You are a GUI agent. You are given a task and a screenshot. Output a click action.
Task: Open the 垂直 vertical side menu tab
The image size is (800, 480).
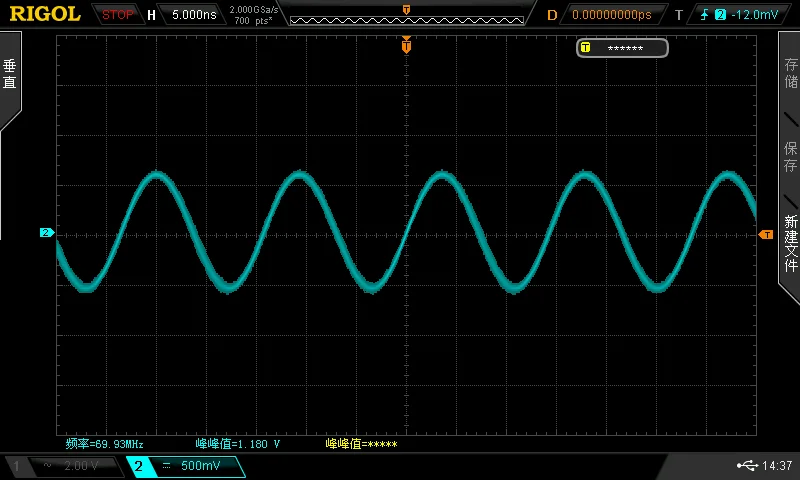coord(10,74)
